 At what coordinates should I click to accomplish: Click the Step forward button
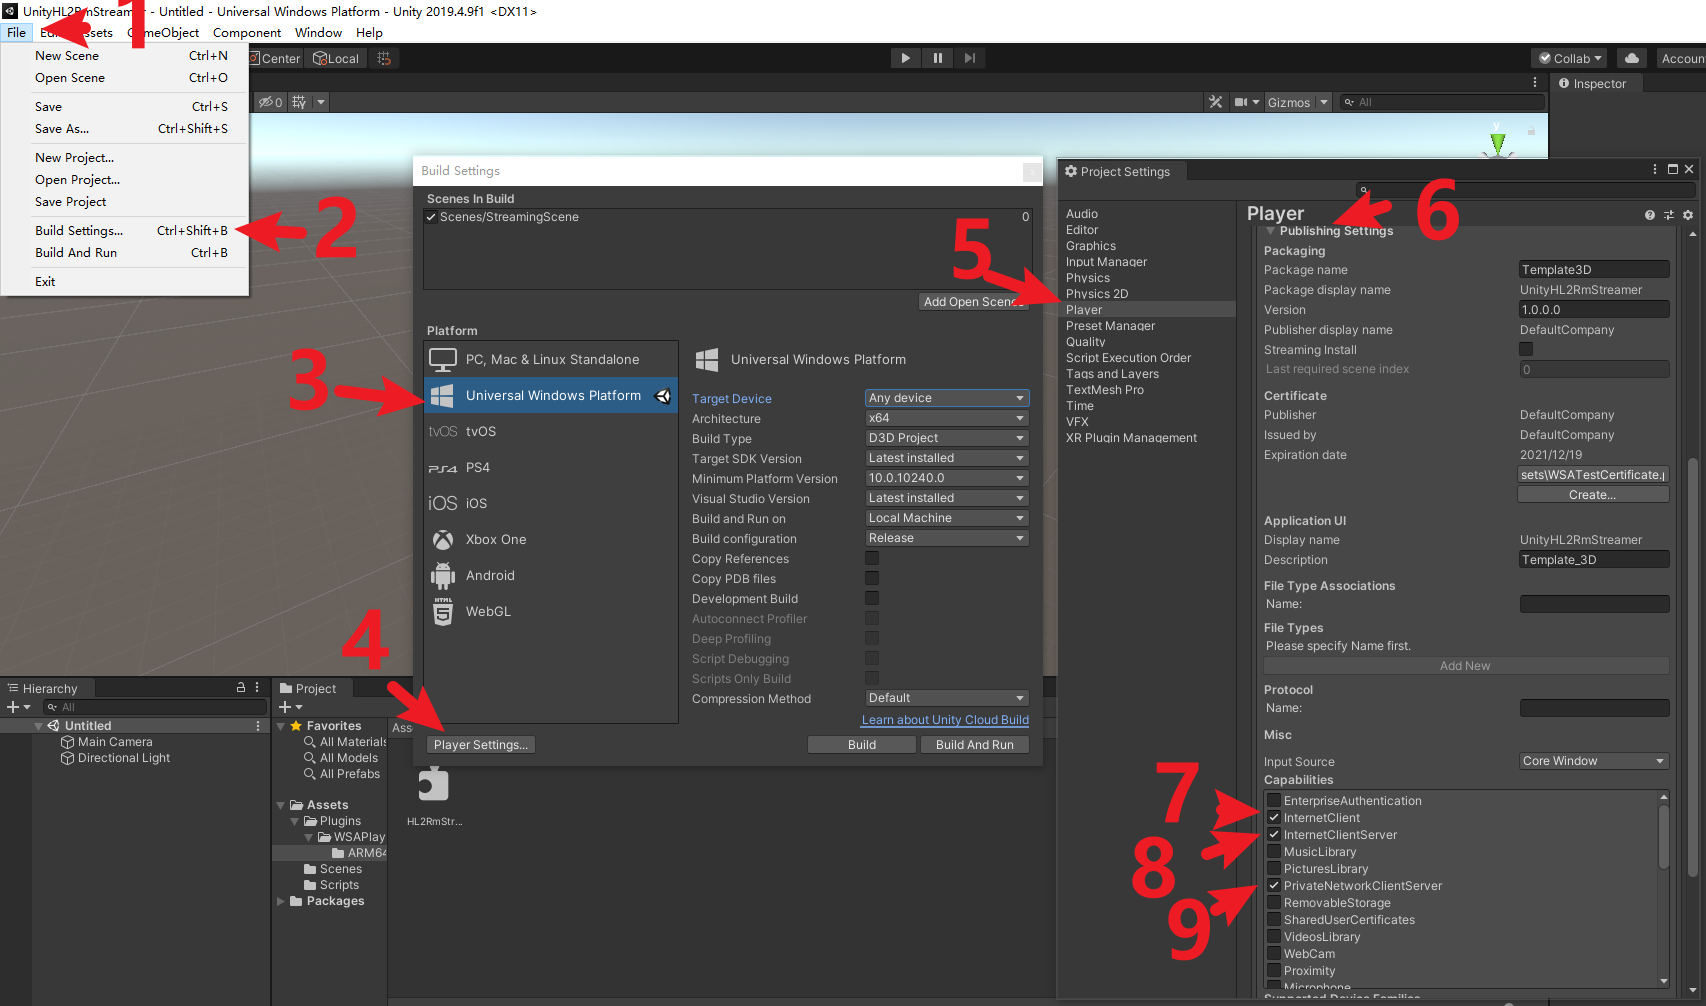[x=970, y=58]
